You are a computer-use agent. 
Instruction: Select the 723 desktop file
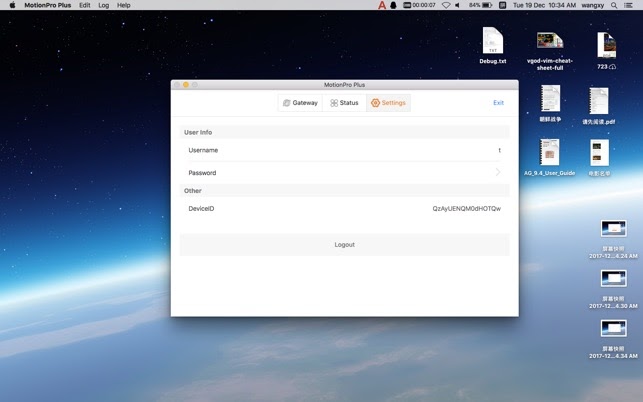point(607,50)
